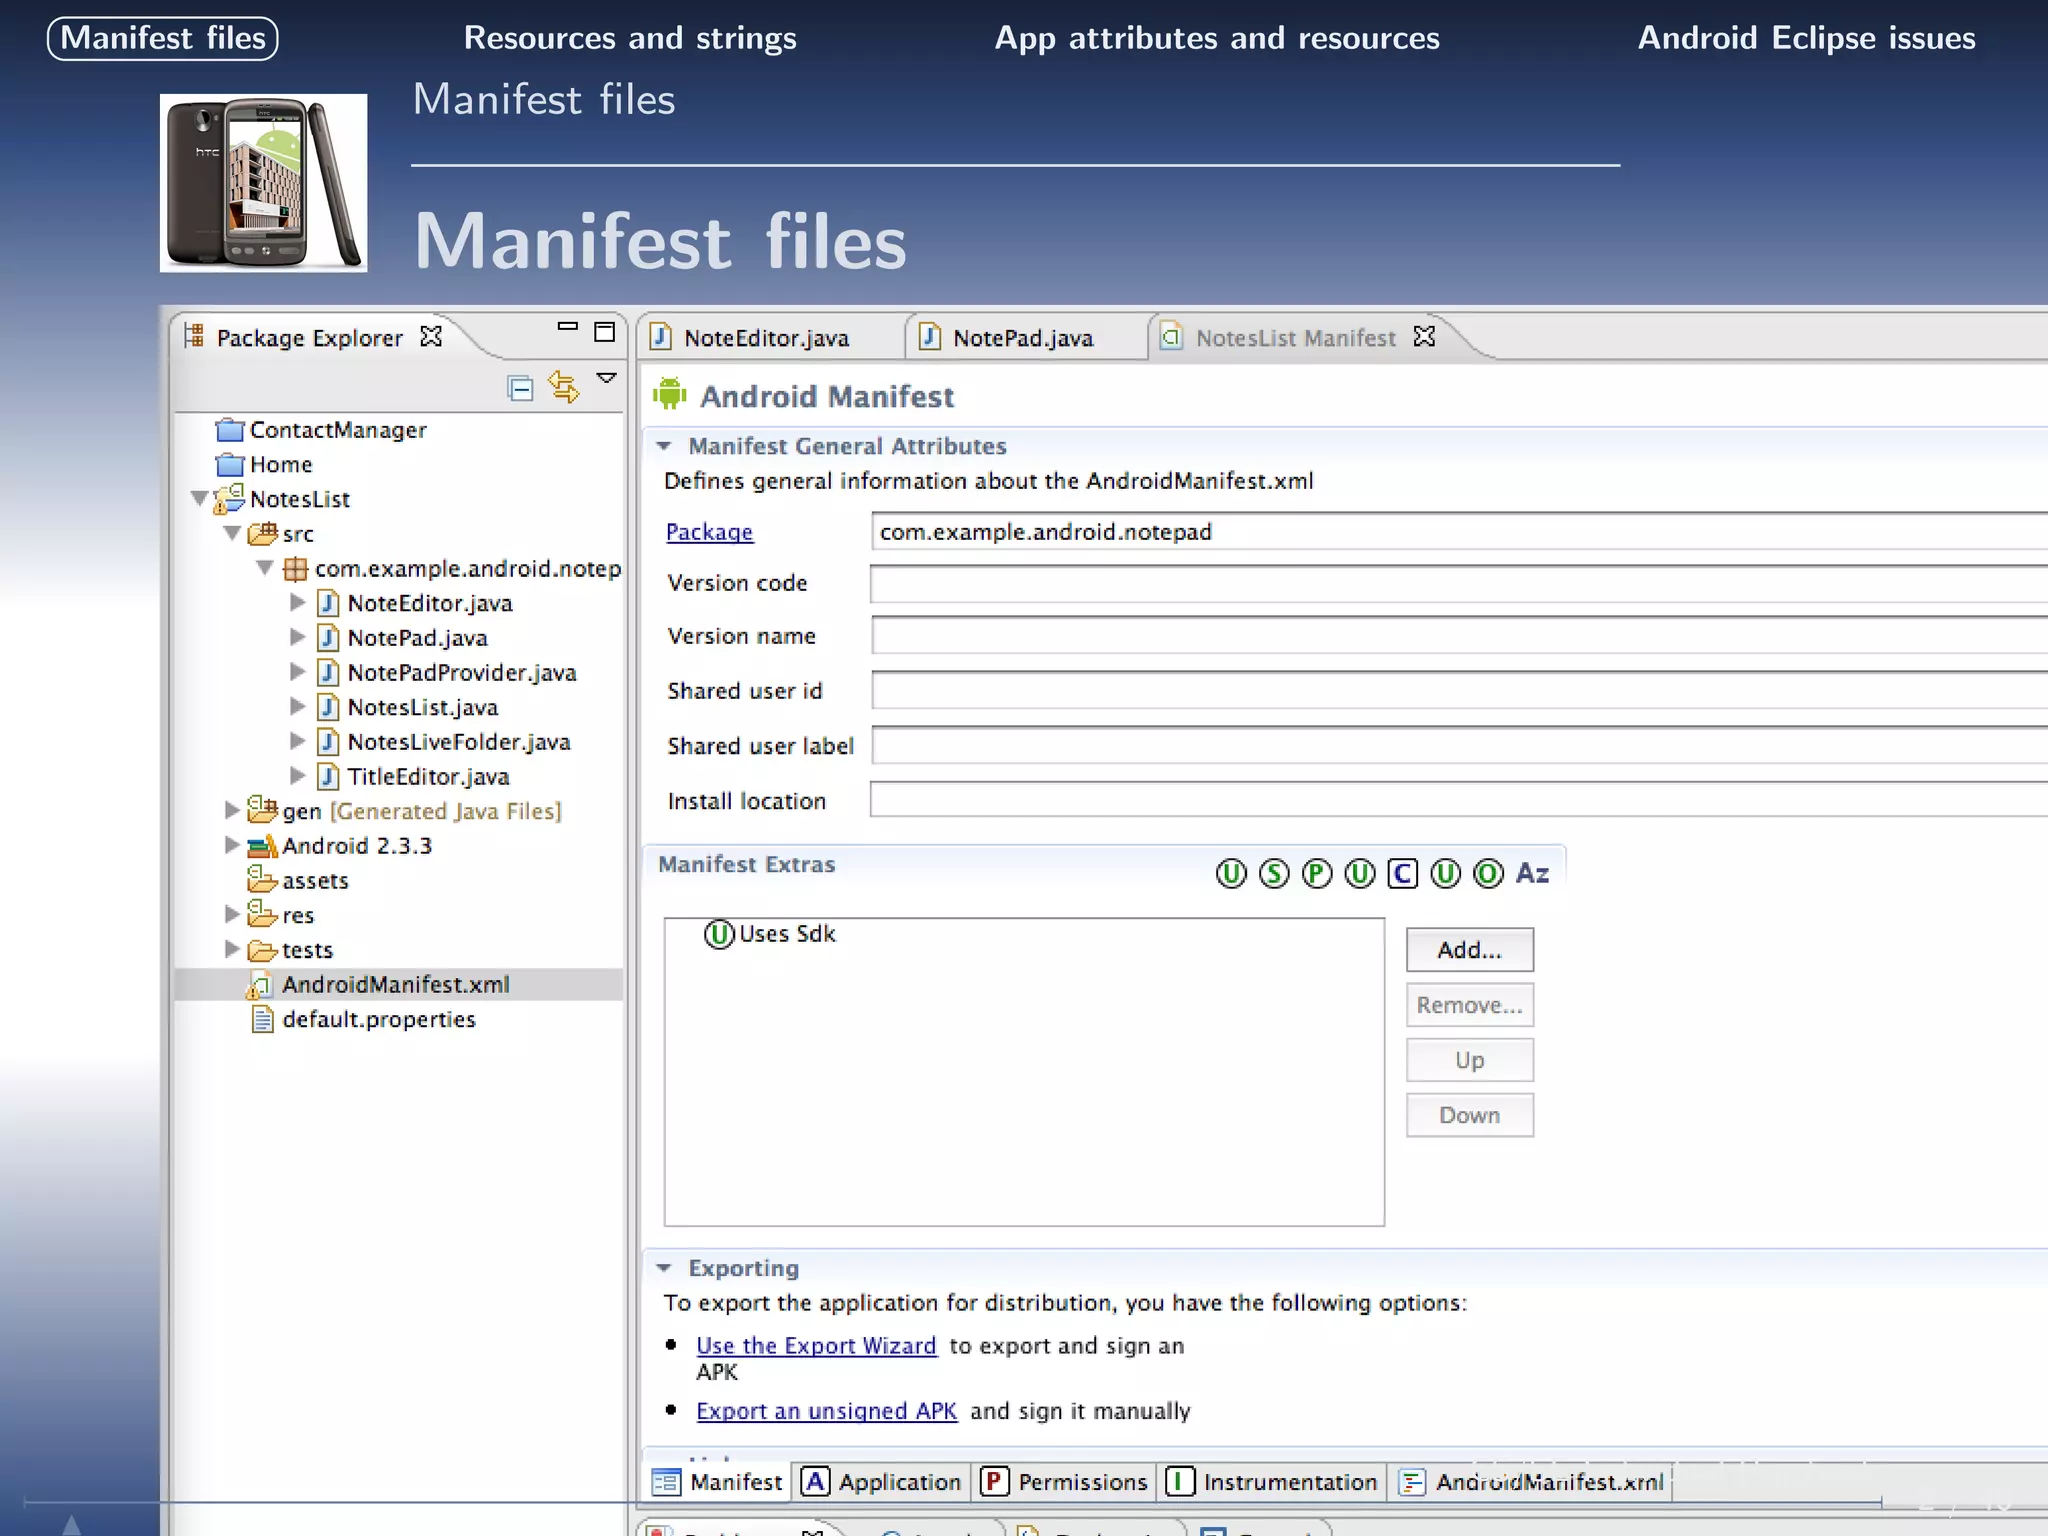Image resolution: width=2048 pixels, height=1536 pixels.
Task: Open Package Explorer view menu triangle
Action: click(x=606, y=378)
